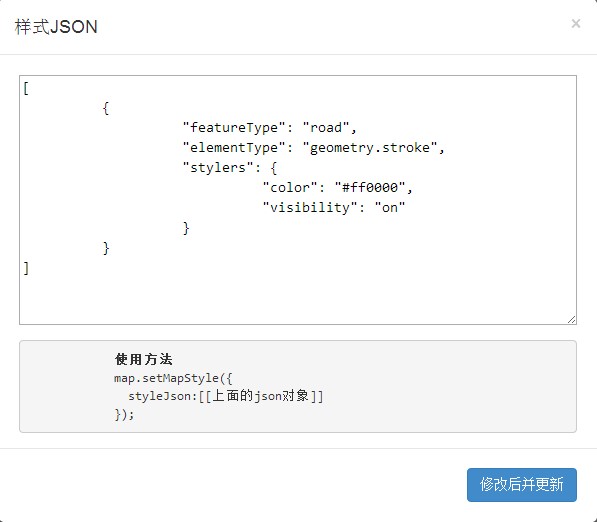
Task: Click the textarea resize handle corner
Action: pos(571,319)
